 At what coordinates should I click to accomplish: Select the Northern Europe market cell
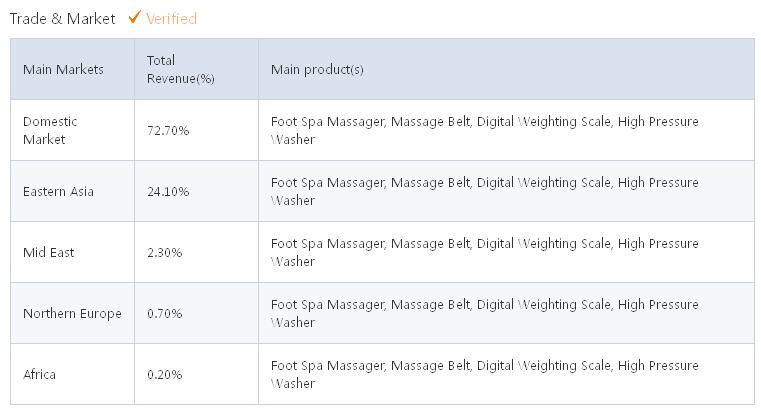click(x=72, y=313)
